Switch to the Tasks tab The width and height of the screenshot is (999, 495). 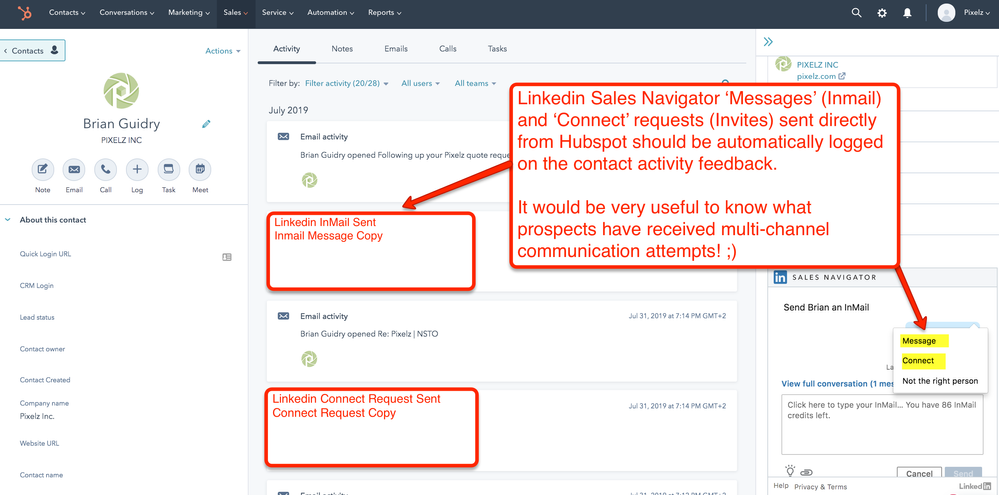click(498, 49)
